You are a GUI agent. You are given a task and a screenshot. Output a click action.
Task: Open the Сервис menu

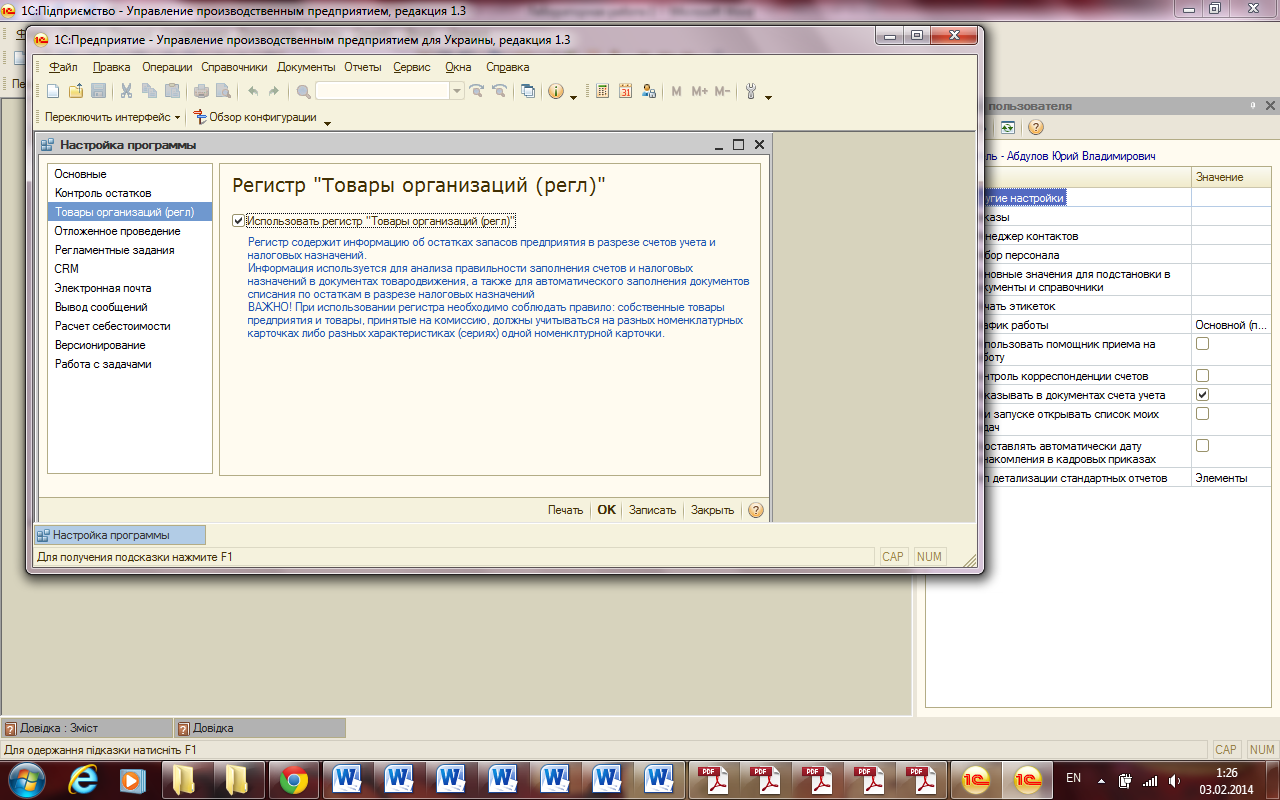(412, 67)
